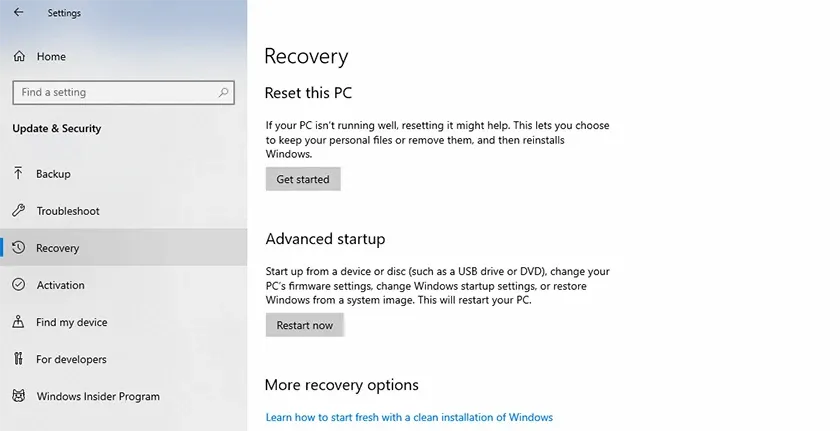This screenshot has height=431, width=840.
Task: Click the Activation checkmark circle icon
Action: [x=19, y=284]
